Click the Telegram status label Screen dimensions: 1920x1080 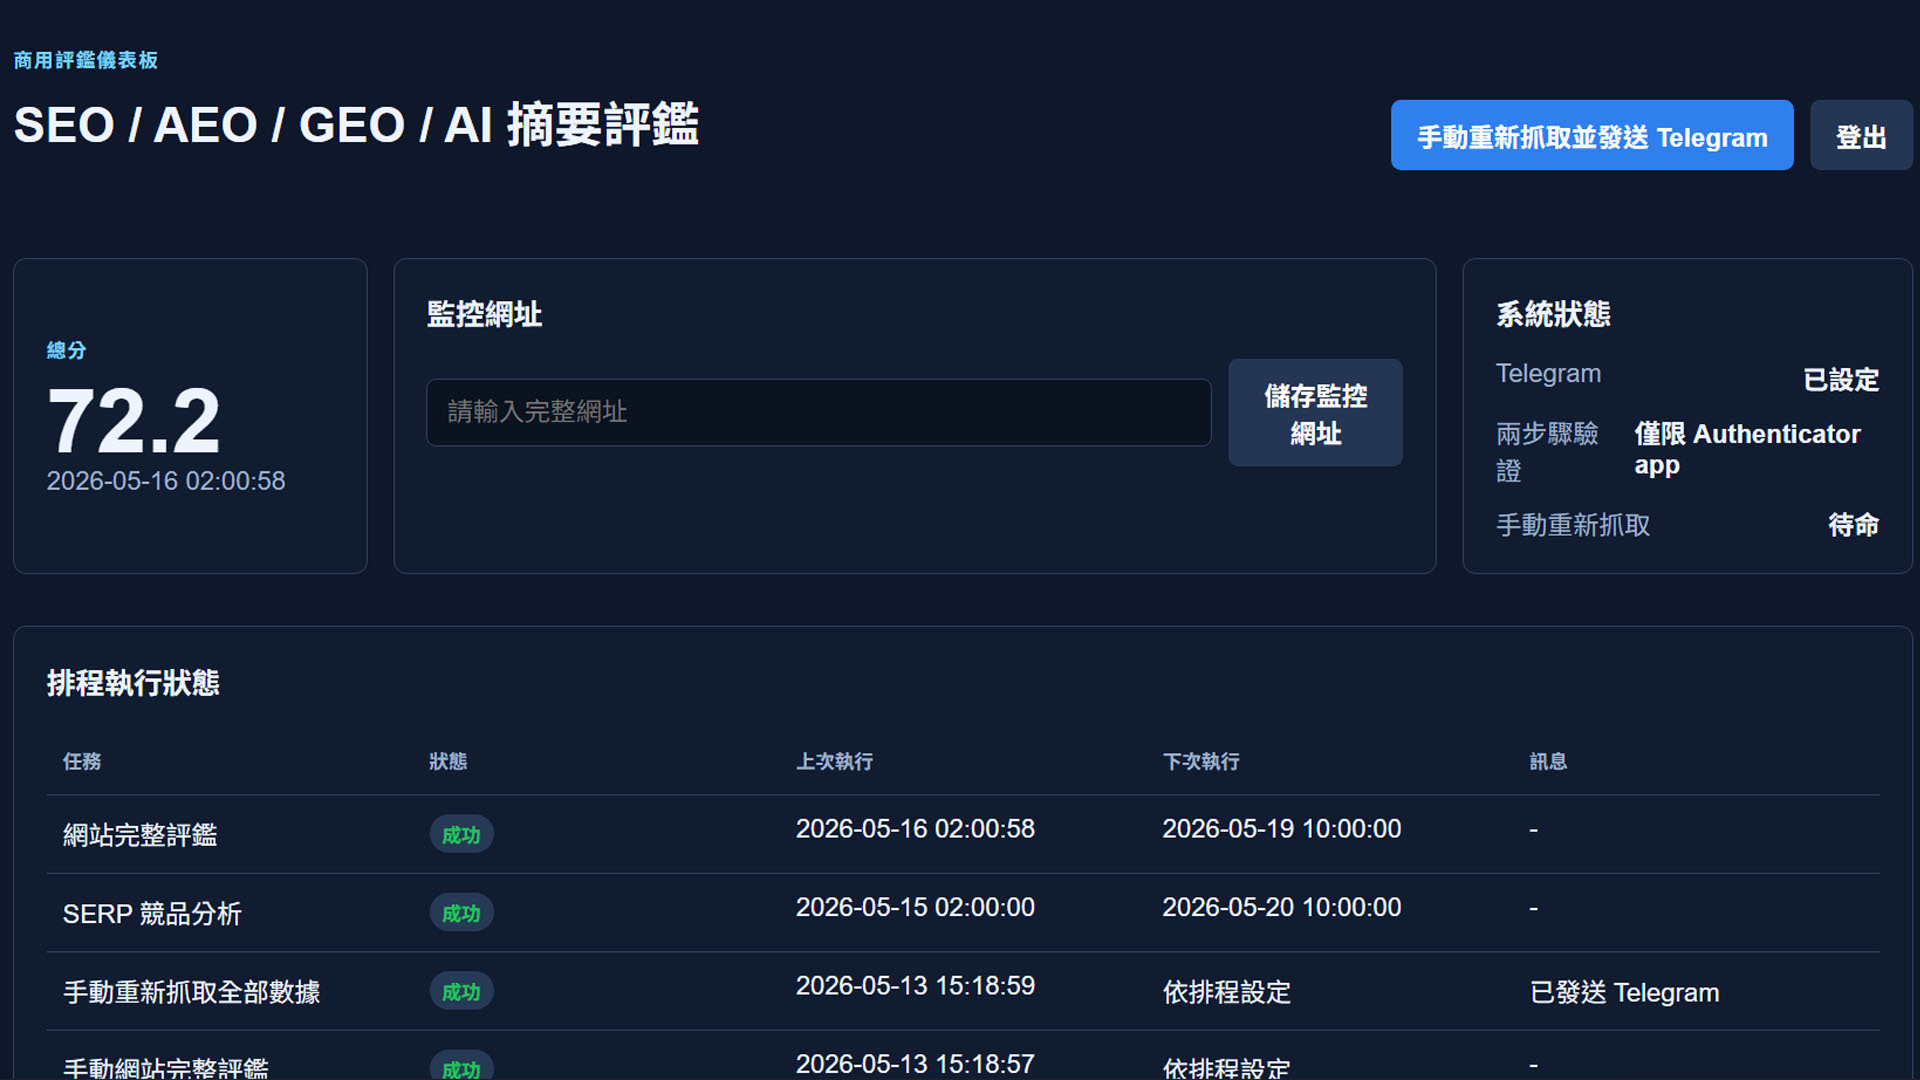click(x=1548, y=373)
